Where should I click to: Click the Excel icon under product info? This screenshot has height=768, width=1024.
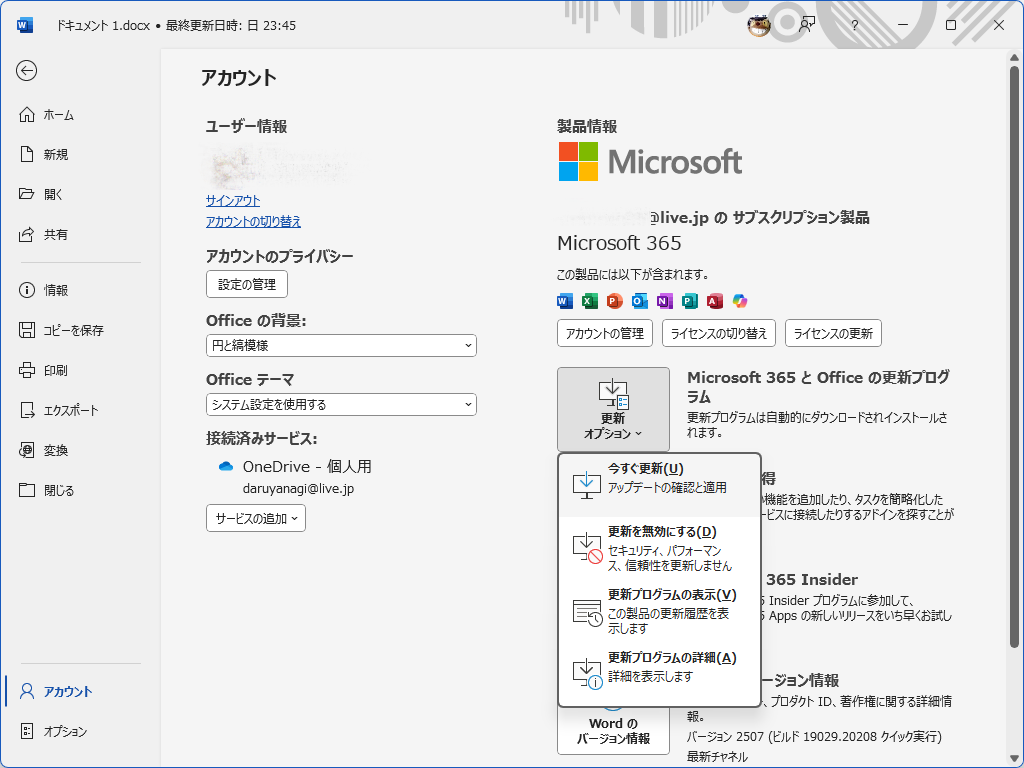[588, 301]
